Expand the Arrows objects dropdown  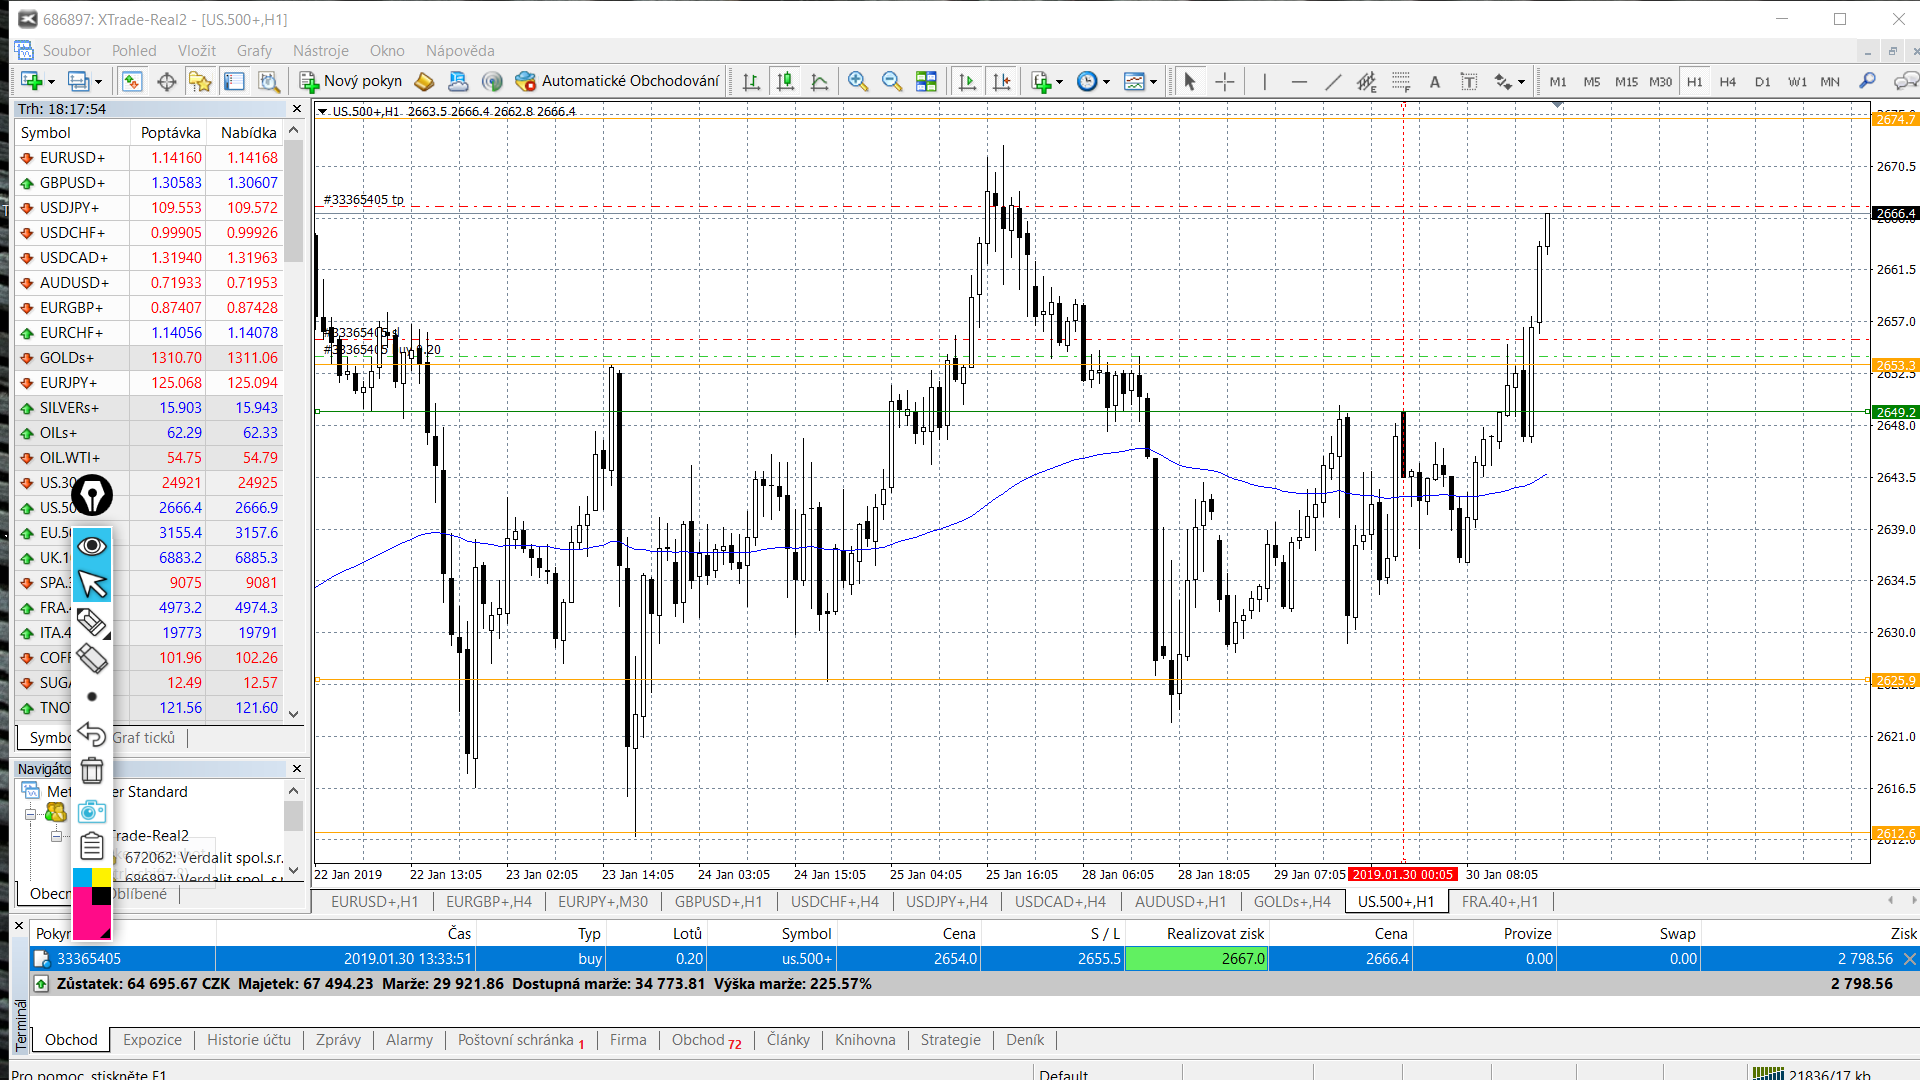tap(1521, 82)
